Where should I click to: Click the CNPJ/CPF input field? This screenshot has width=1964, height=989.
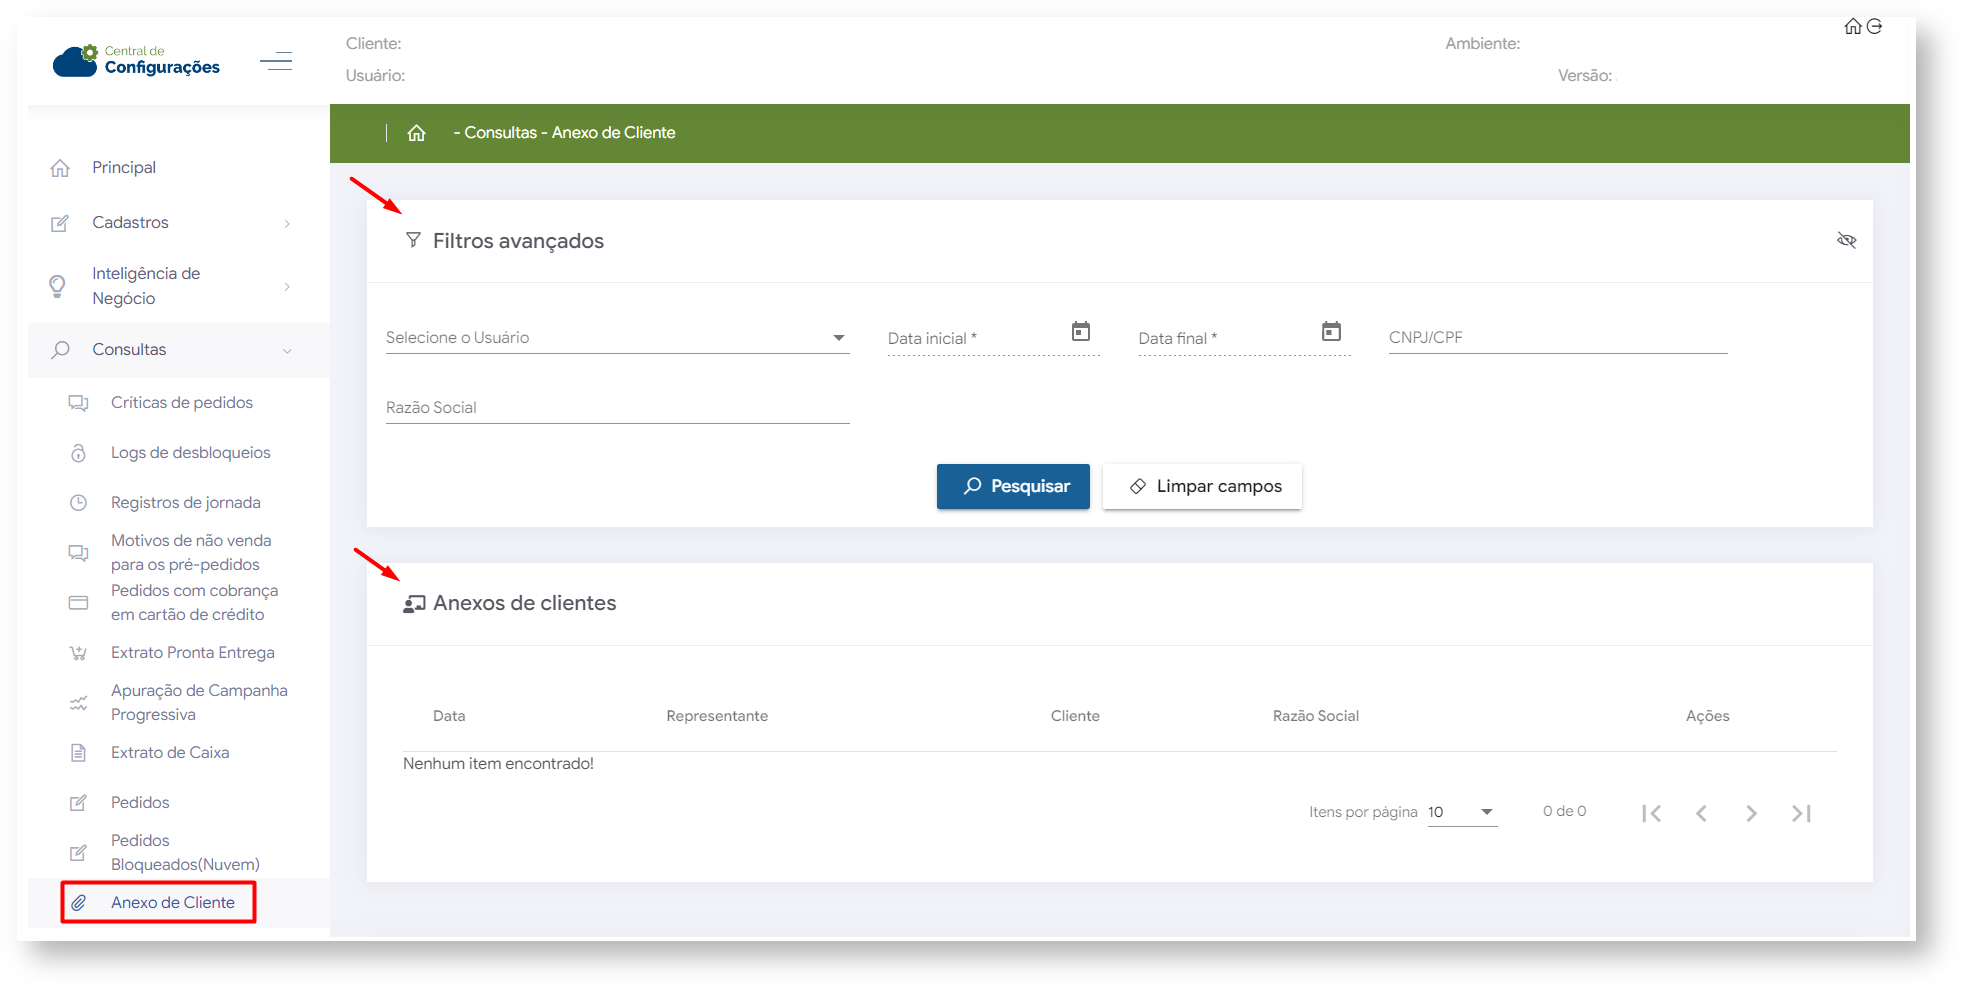point(1557,338)
